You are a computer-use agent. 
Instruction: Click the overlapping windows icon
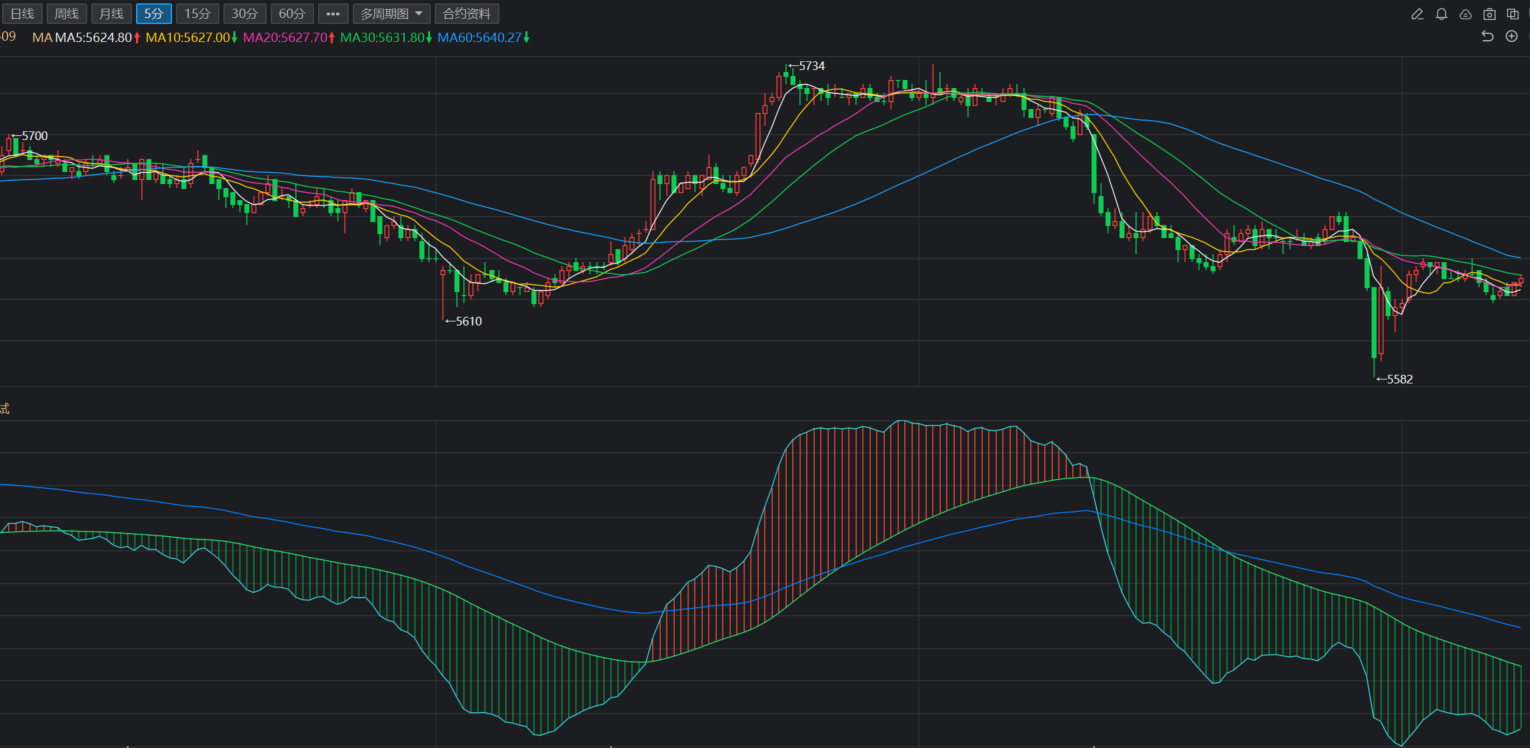(1513, 14)
